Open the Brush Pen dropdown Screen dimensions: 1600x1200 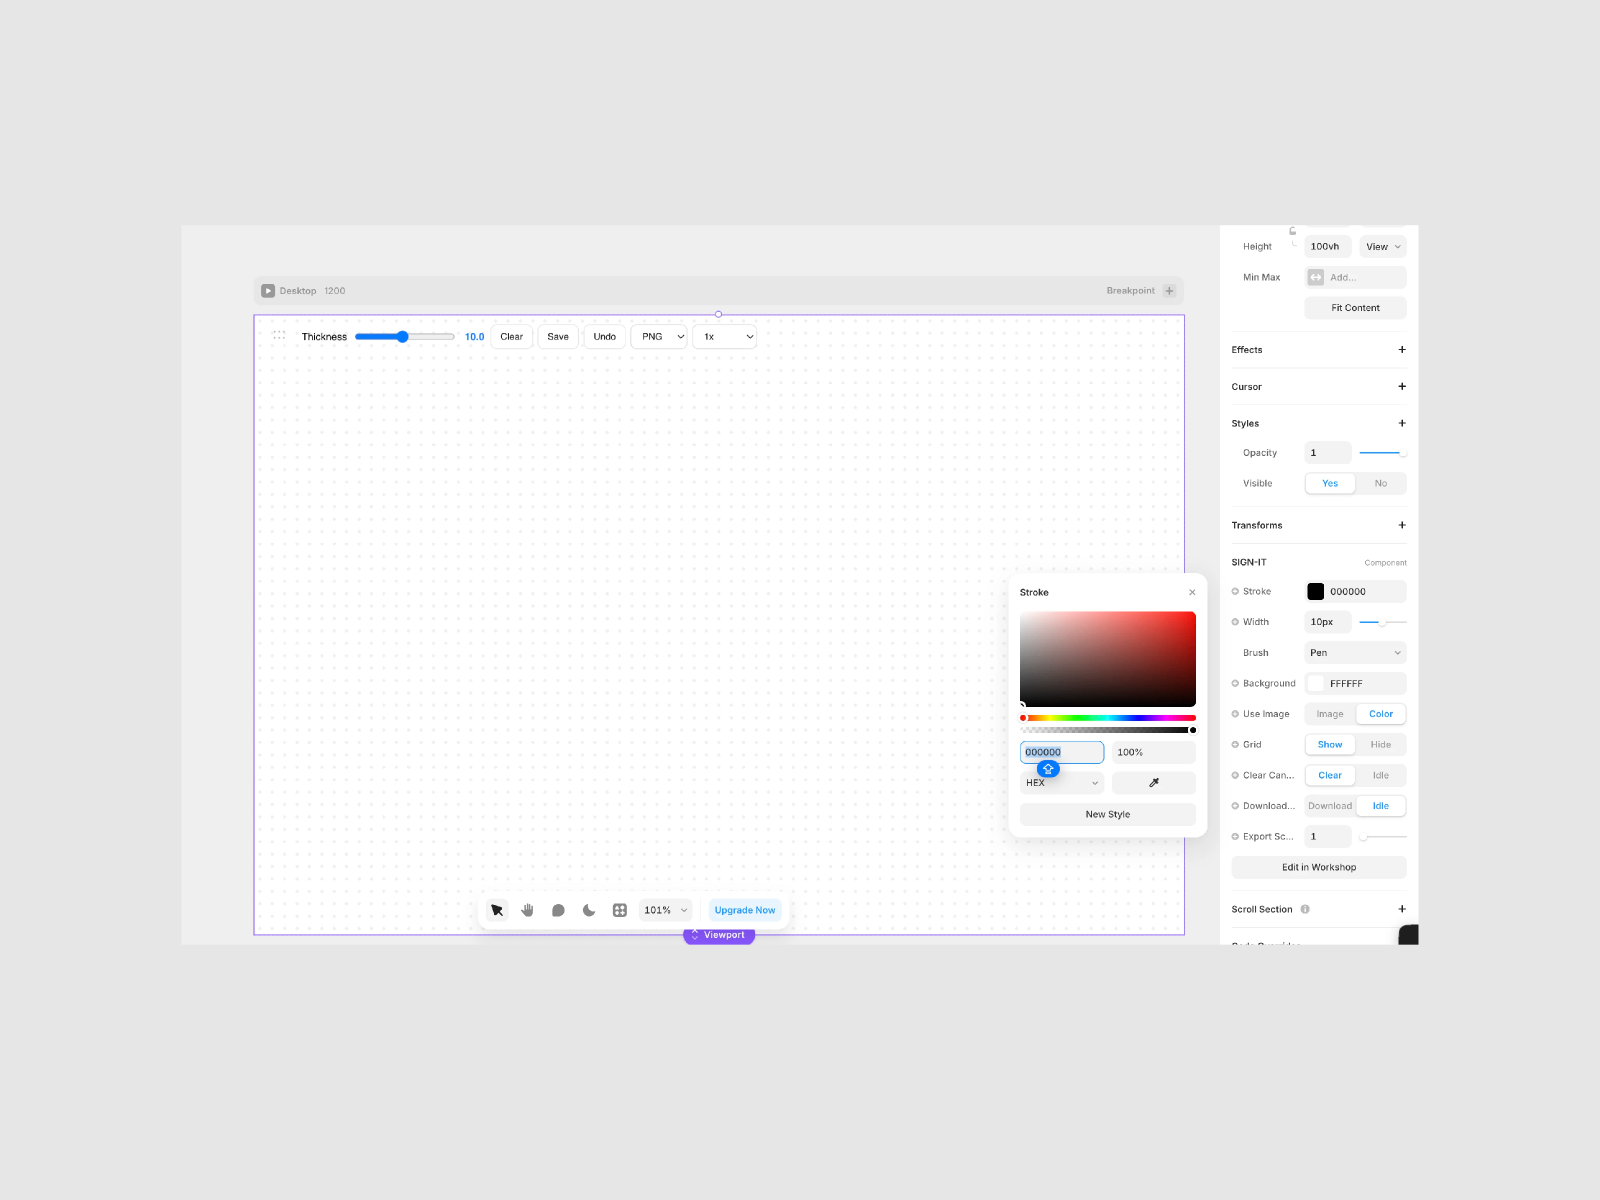coord(1355,653)
